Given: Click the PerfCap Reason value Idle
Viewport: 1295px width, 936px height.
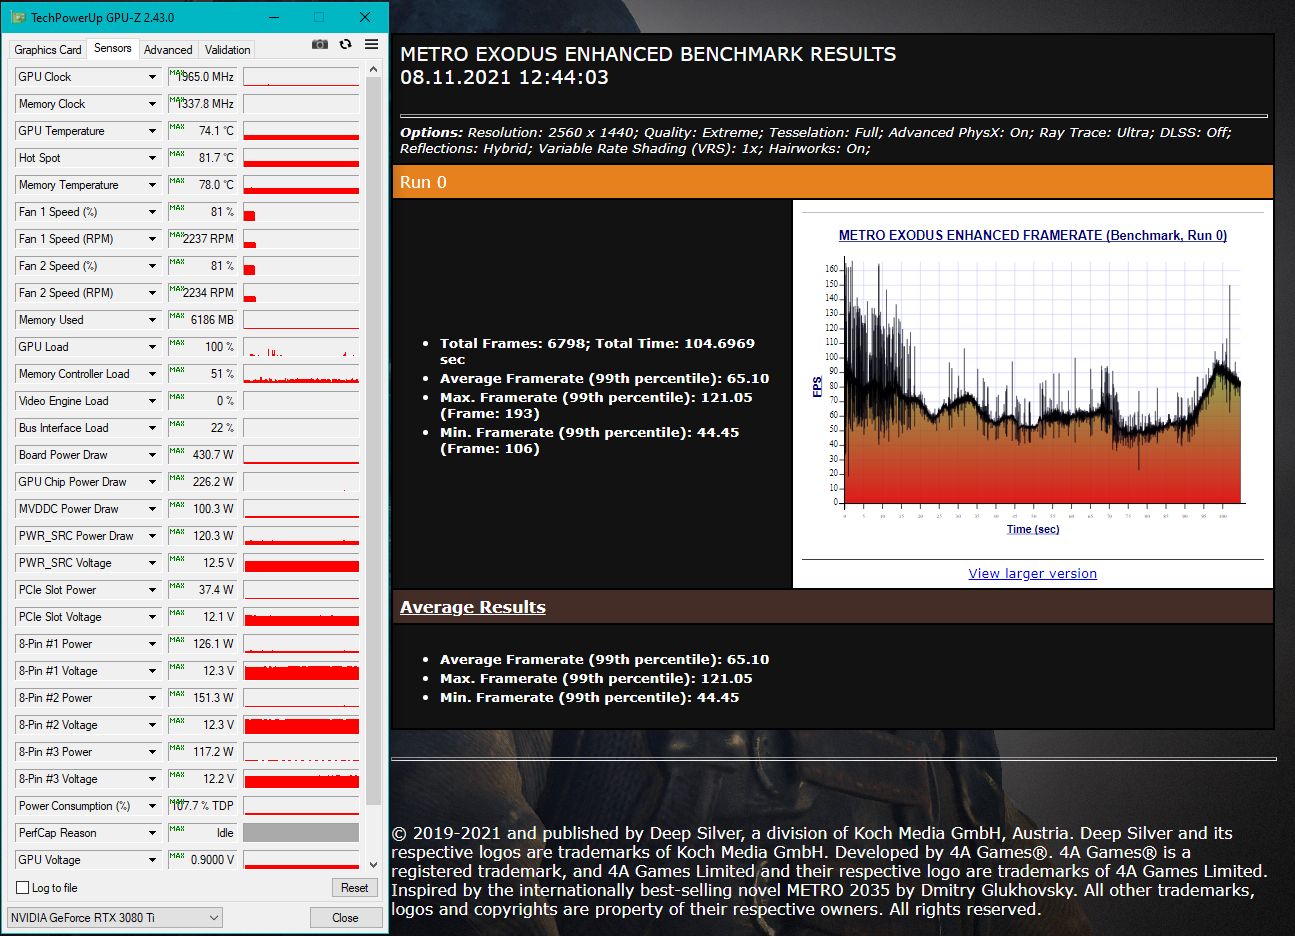Looking at the screenshot, I should point(203,833).
